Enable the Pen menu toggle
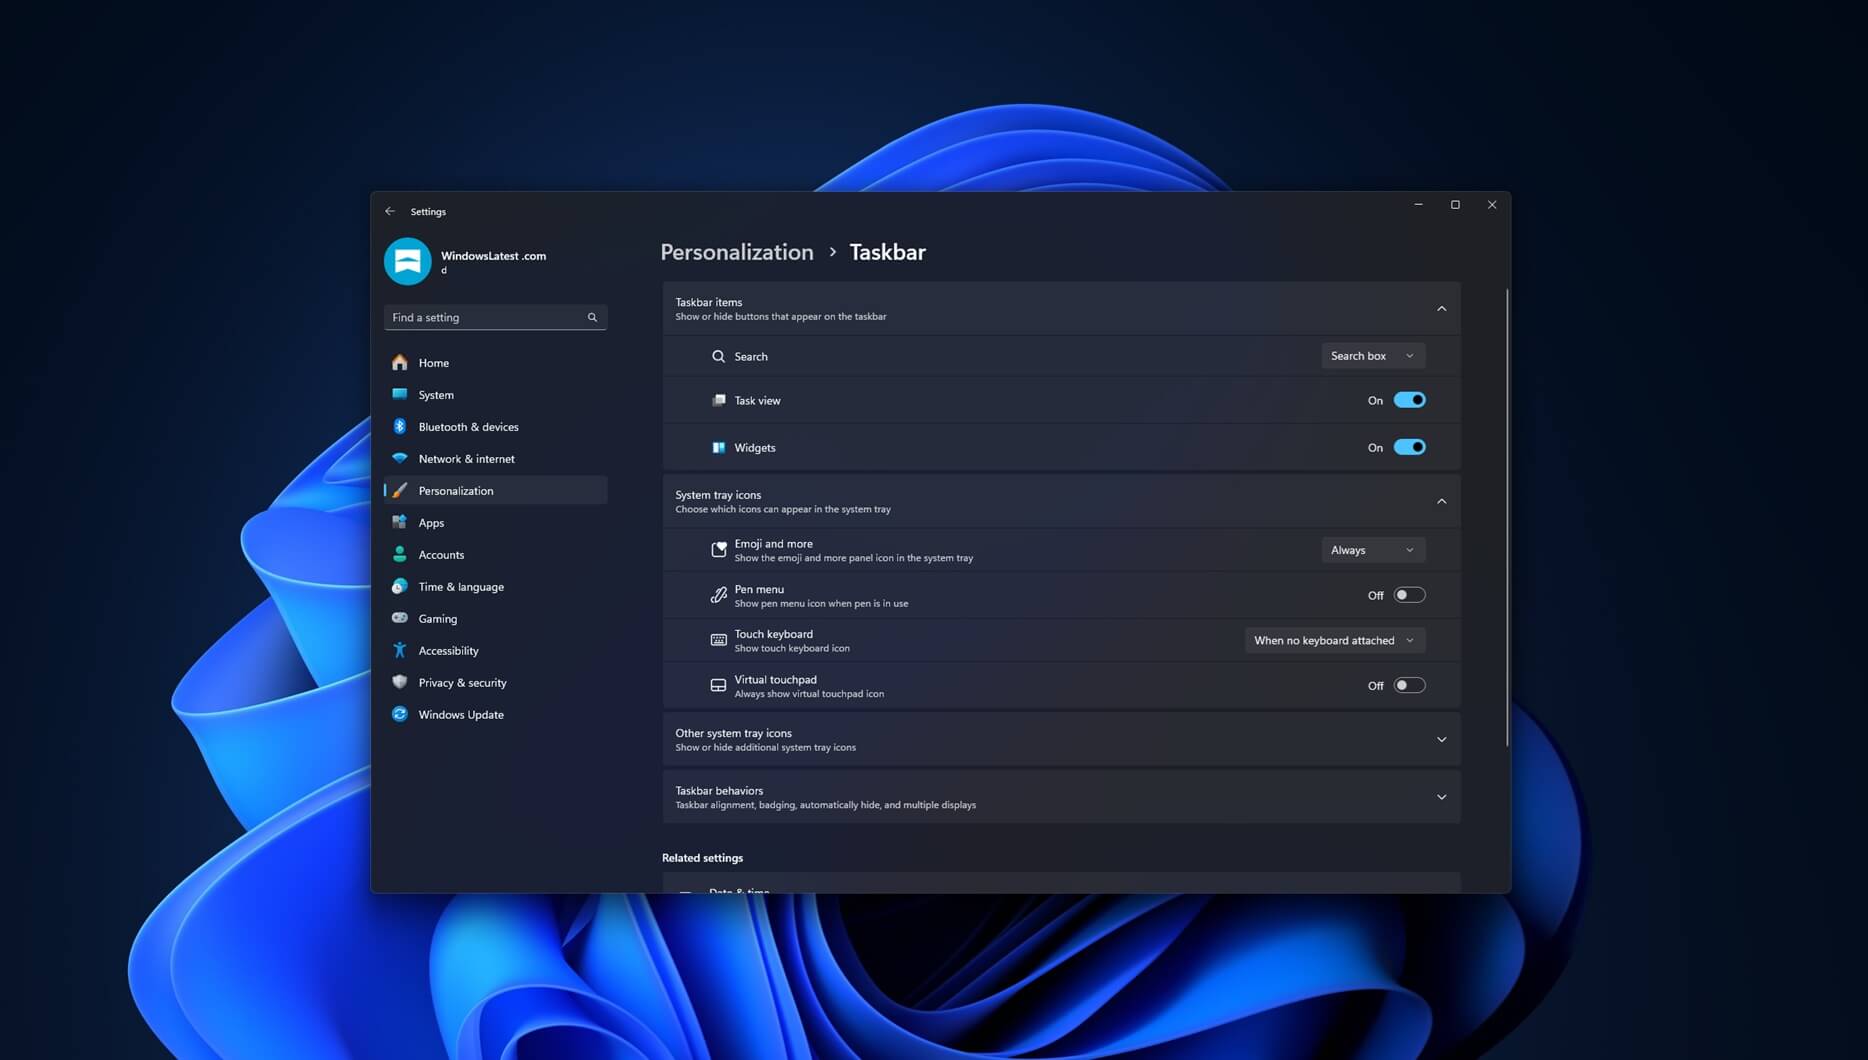 1410,594
